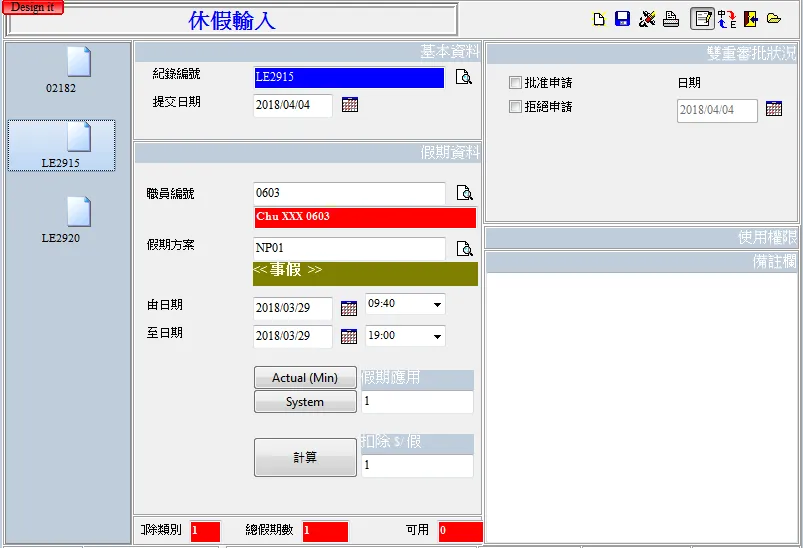Viewport: 803px width, 548px height.
Task: Click the Actual (Min) button
Action: click(x=305, y=378)
